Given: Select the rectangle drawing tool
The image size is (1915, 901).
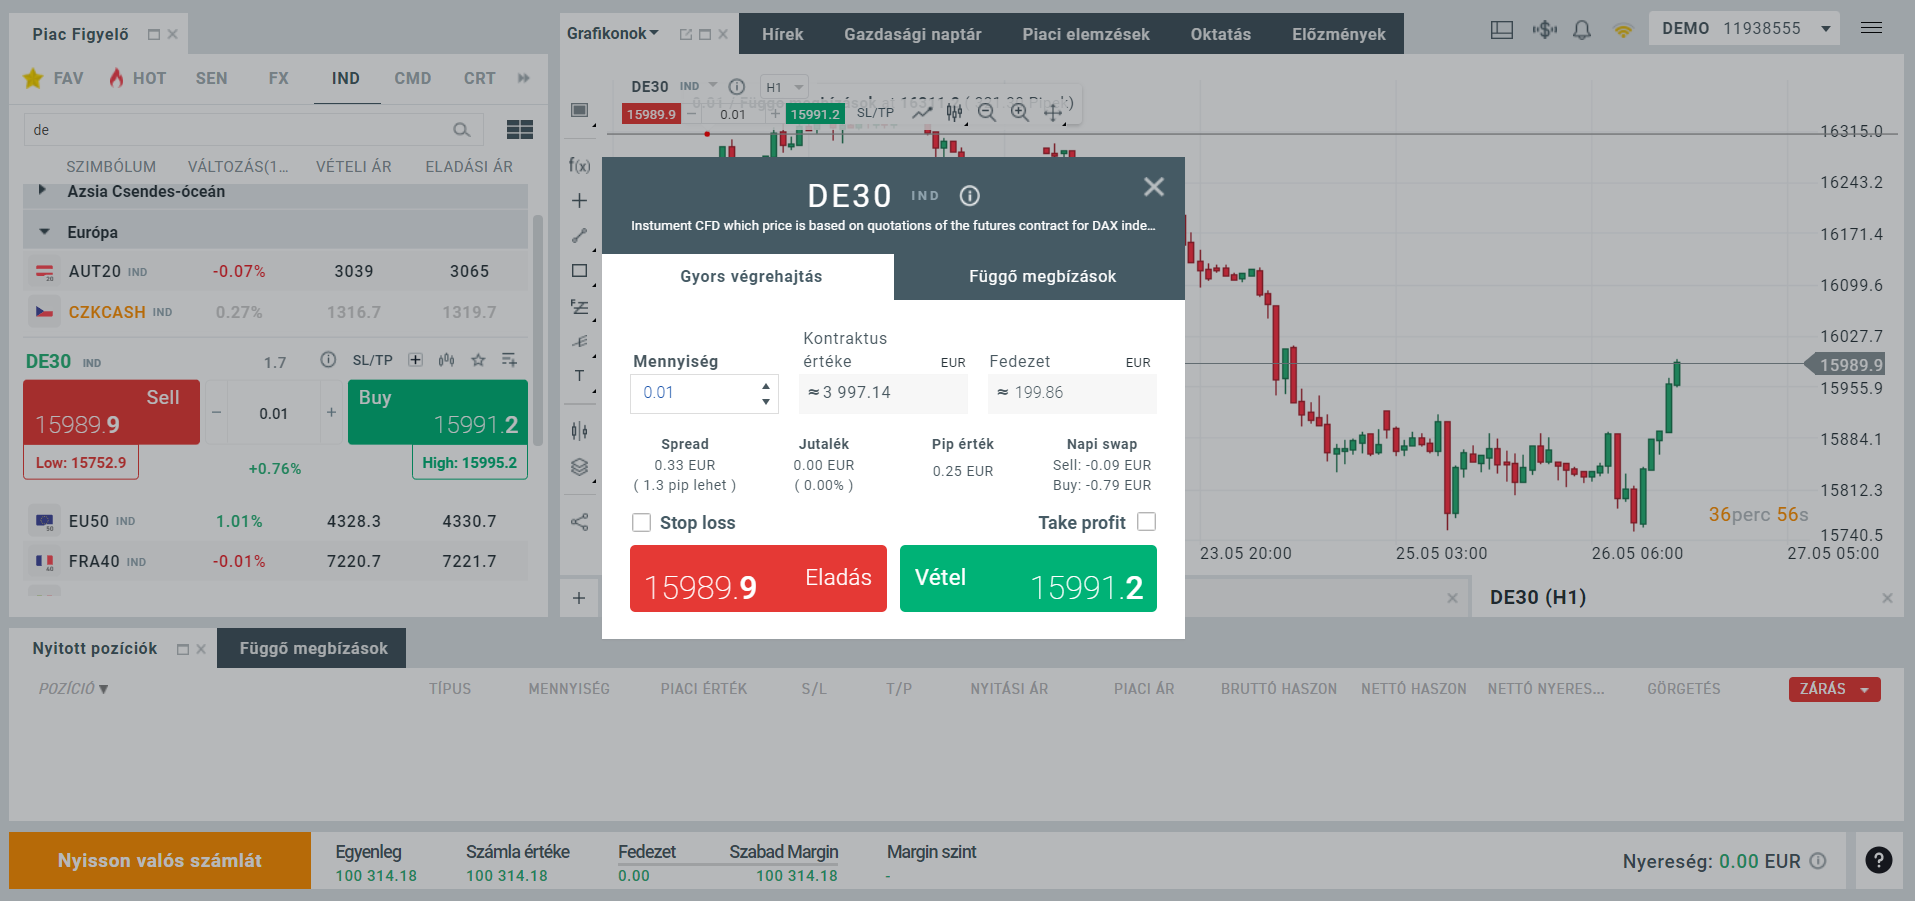Looking at the screenshot, I should tap(580, 272).
